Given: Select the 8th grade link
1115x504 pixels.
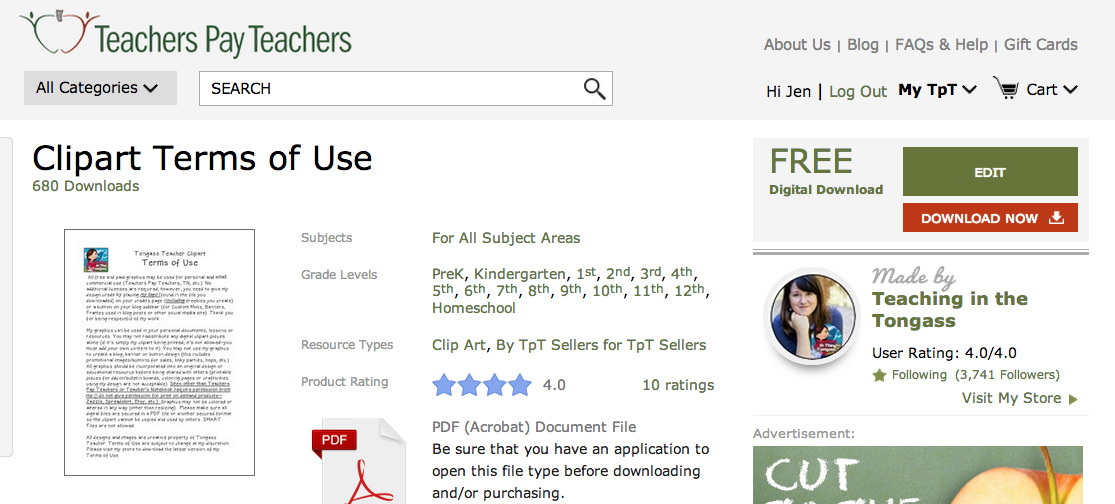Looking at the screenshot, I should click(x=539, y=290).
